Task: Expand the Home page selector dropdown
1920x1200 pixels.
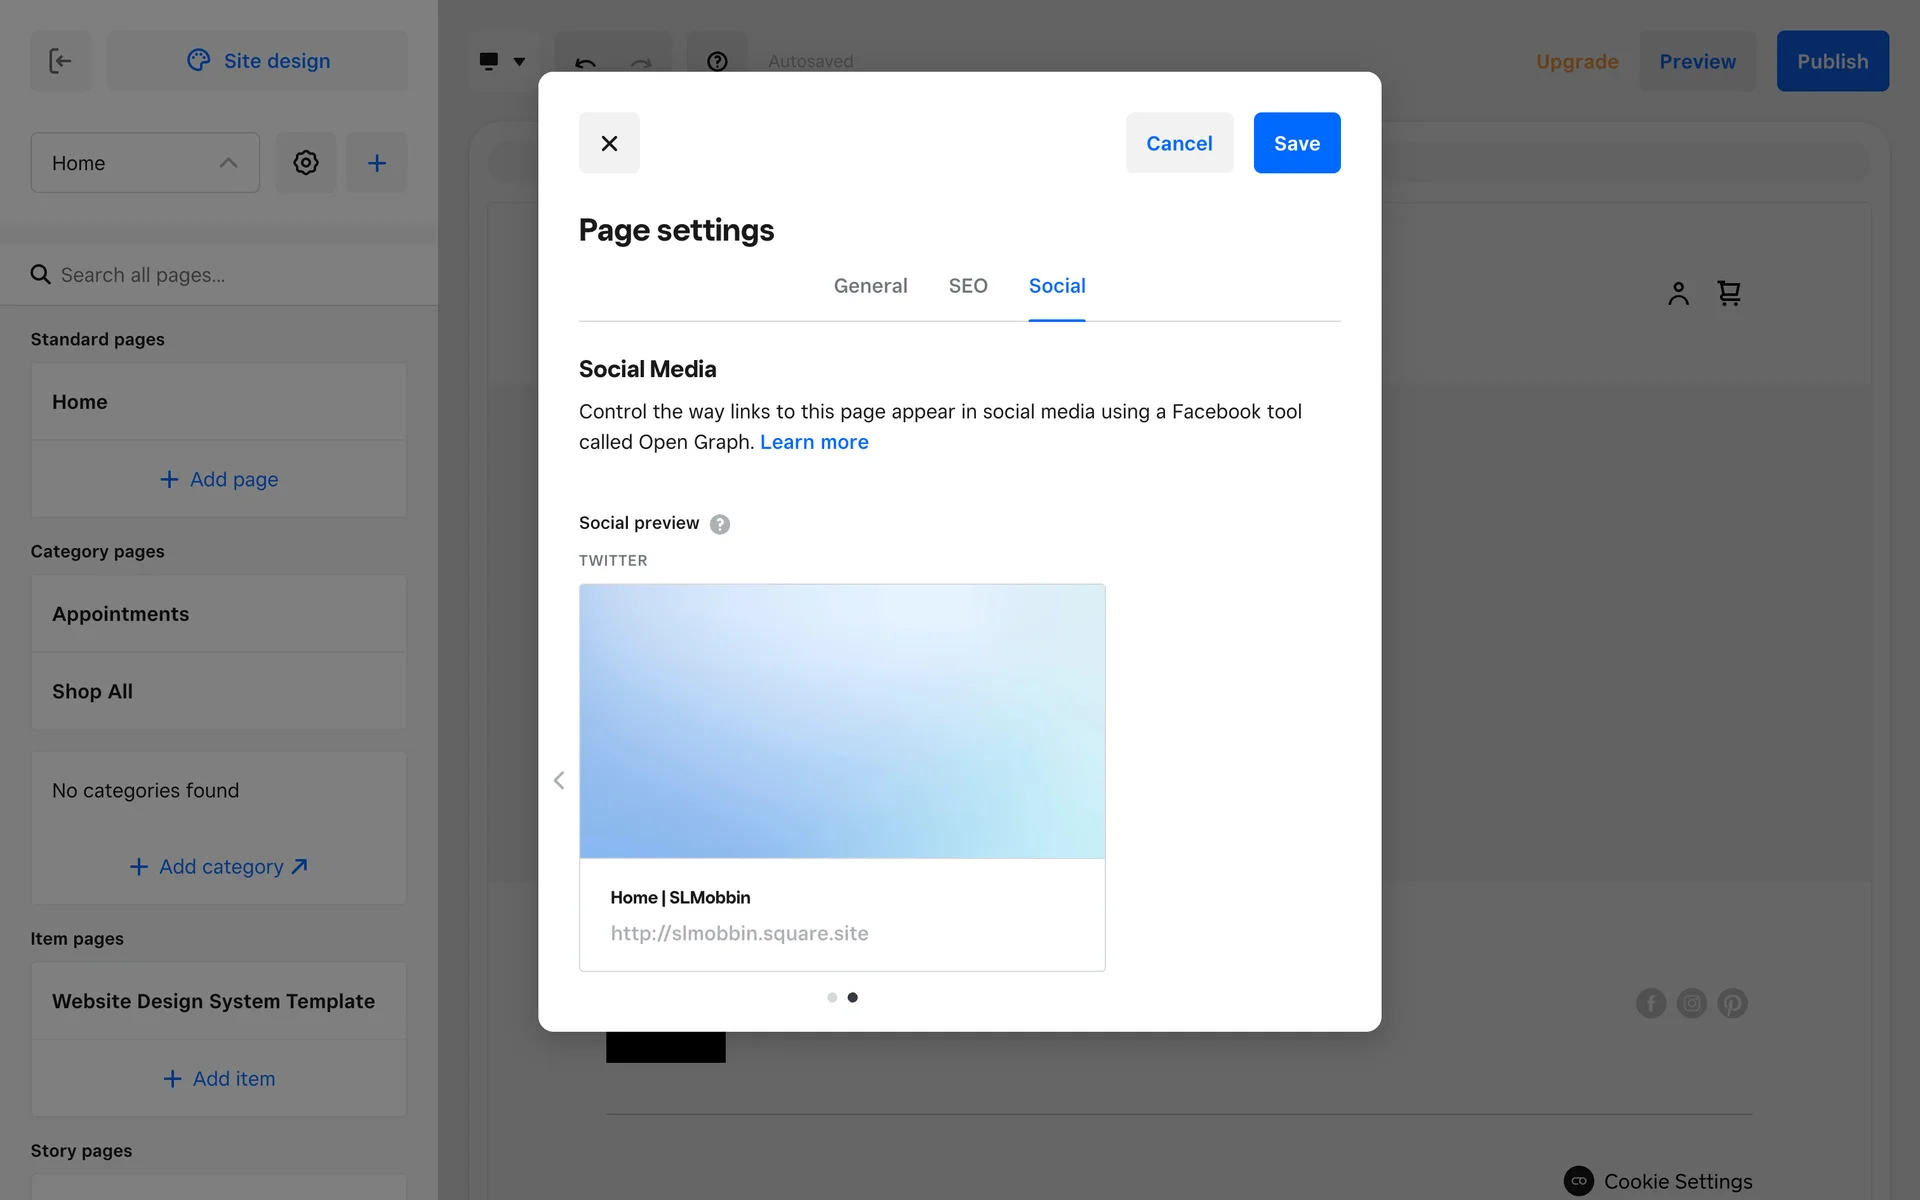Action: [x=145, y=163]
